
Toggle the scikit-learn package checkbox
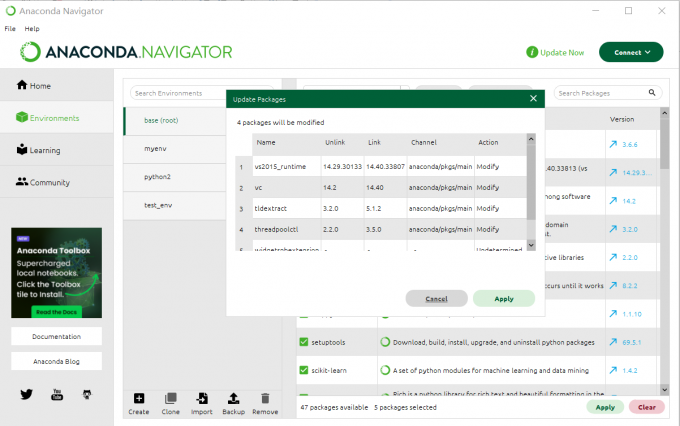coord(304,370)
